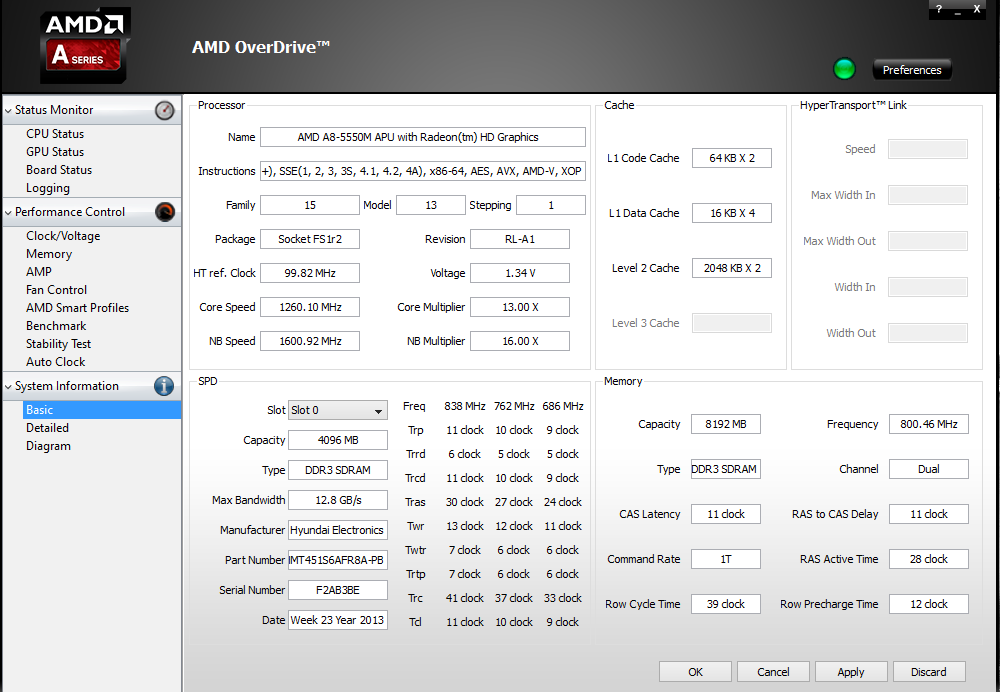Click the Instructions field
This screenshot has width=1000, height=692.
pyautogui.click(x=423, y=171)
